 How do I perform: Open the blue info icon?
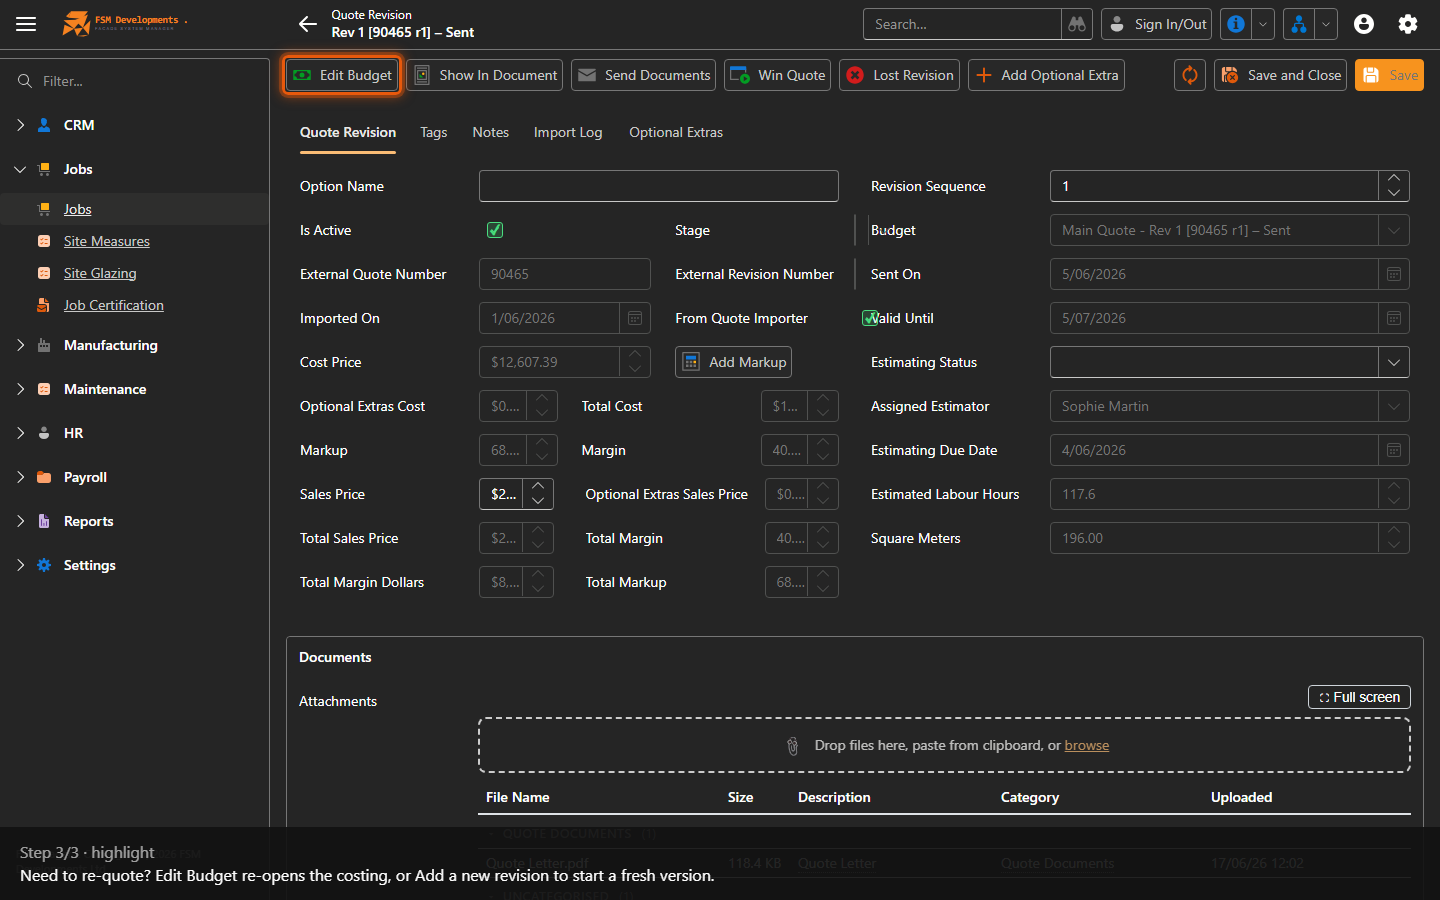click(1236, 24)
